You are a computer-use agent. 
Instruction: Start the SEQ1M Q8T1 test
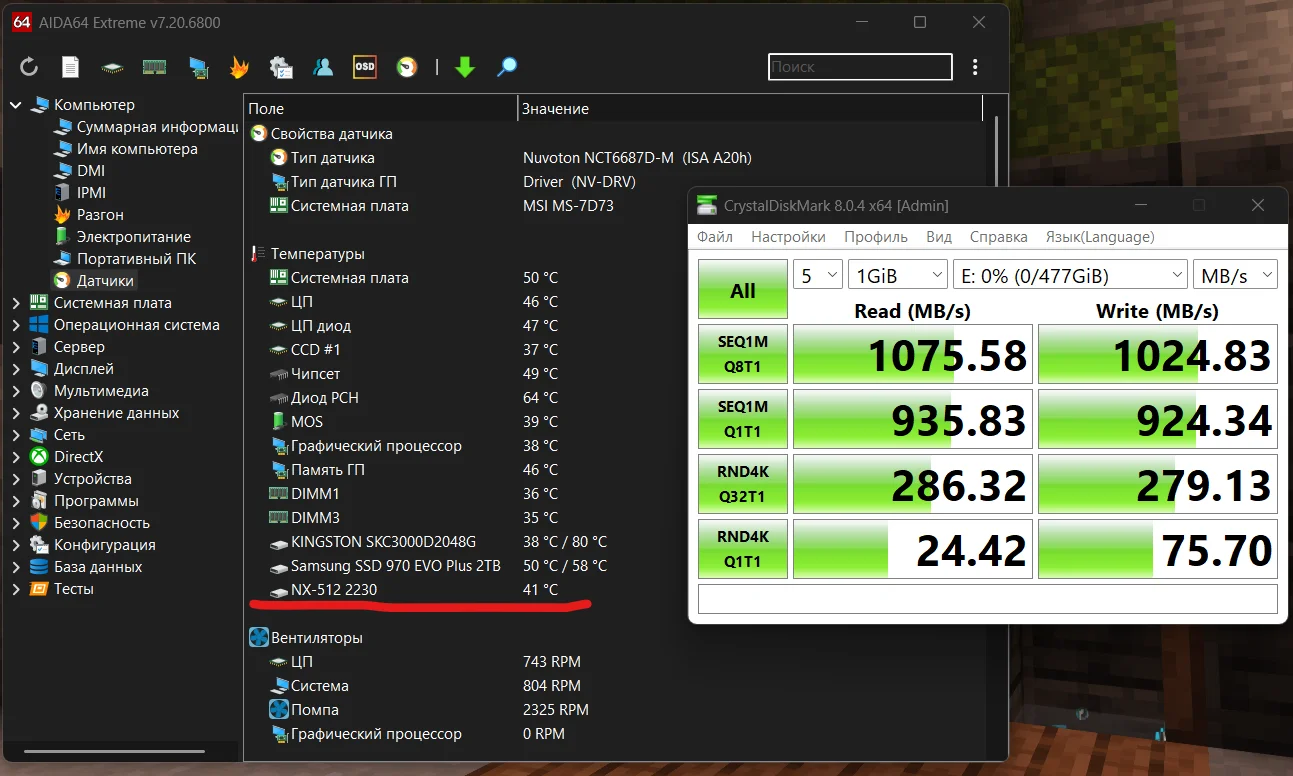tap(743, 354)
